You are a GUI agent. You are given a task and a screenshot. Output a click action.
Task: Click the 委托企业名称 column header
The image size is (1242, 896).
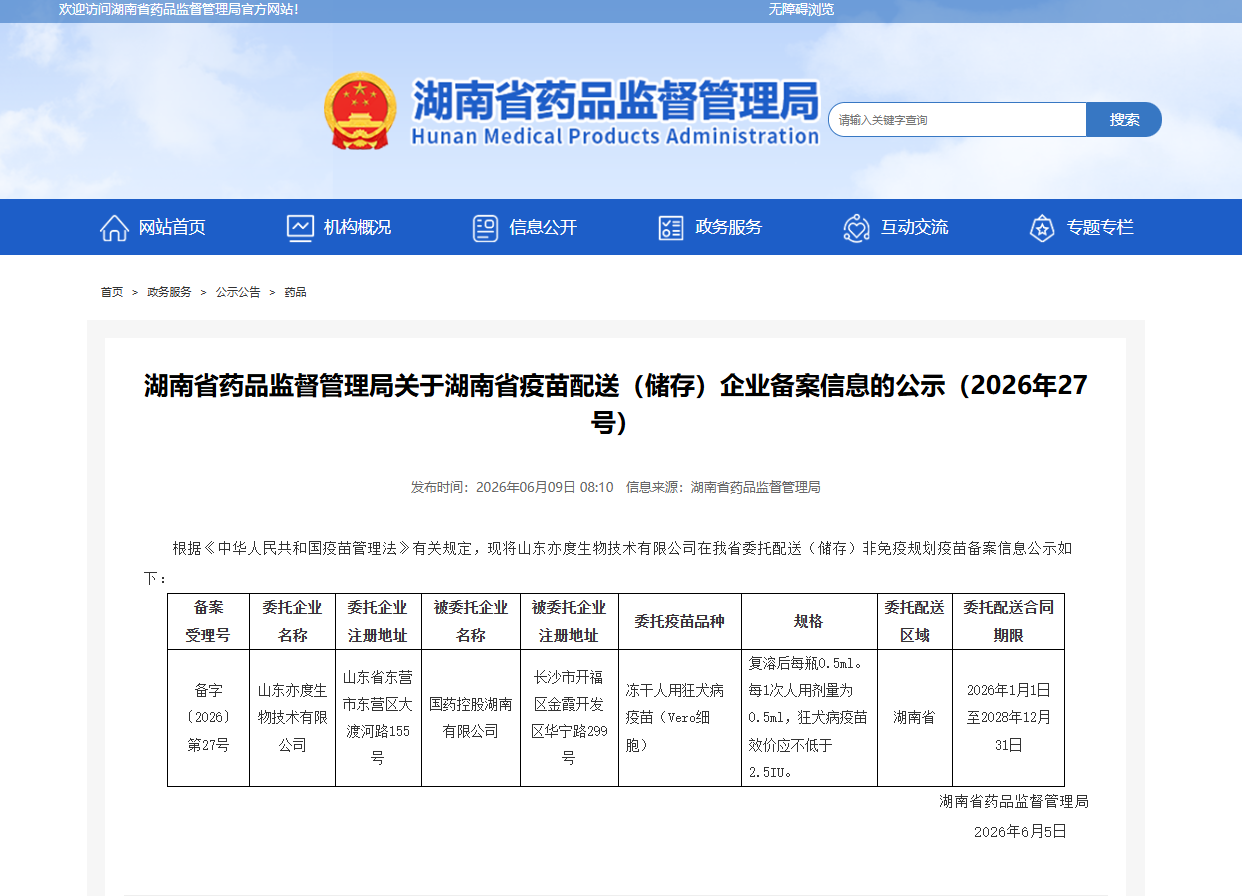pyautogui.click(x=292, y=621)
